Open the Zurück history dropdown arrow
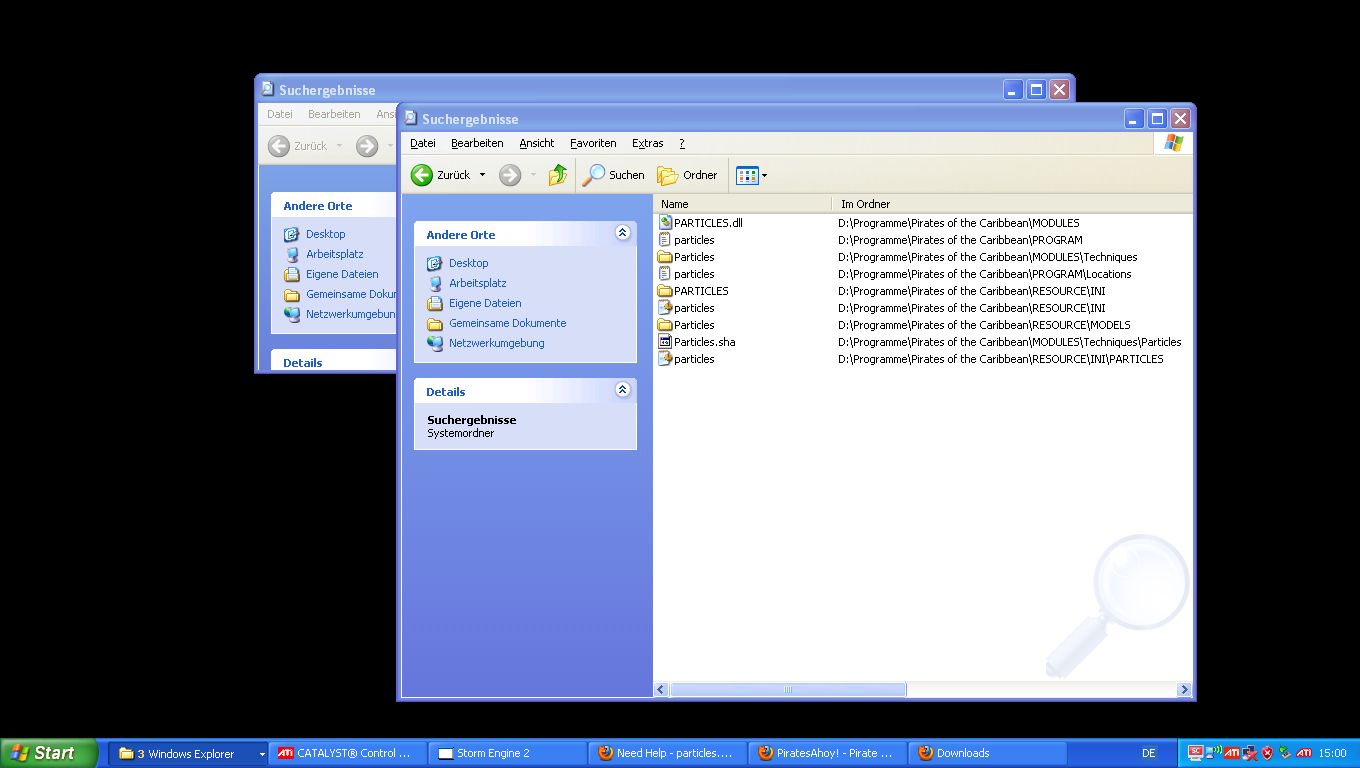The width and height of the screenshot is (1360, 768). pyautogui.click(x=482, y=175)
